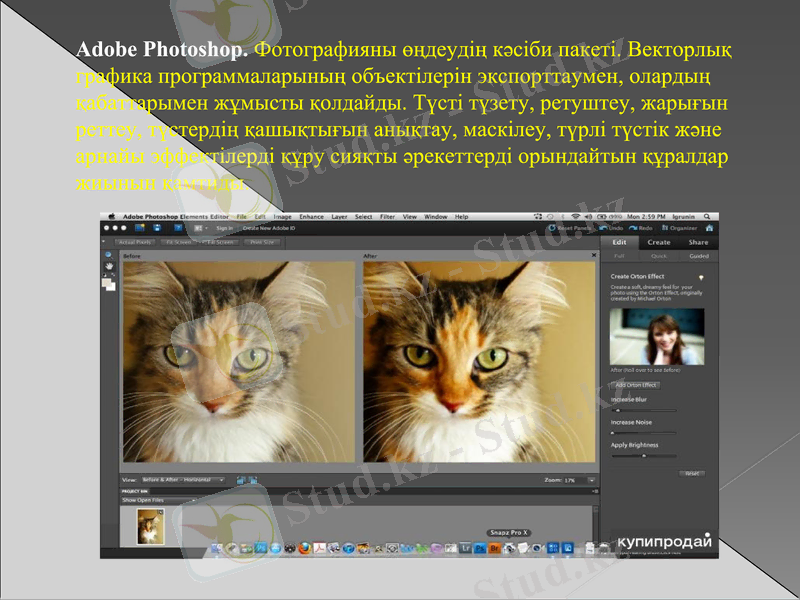Toggle the lightbulb hint on Create Orton Effect
Image resolution: width=800 pixels, height=600 pixels.
pyautogui.click(x=700, y=278)
